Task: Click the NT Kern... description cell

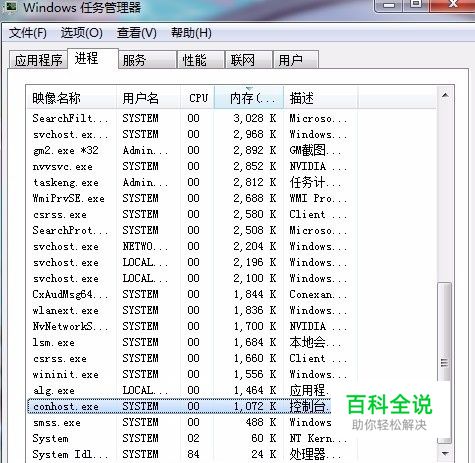Action: [x=318, y=438]
